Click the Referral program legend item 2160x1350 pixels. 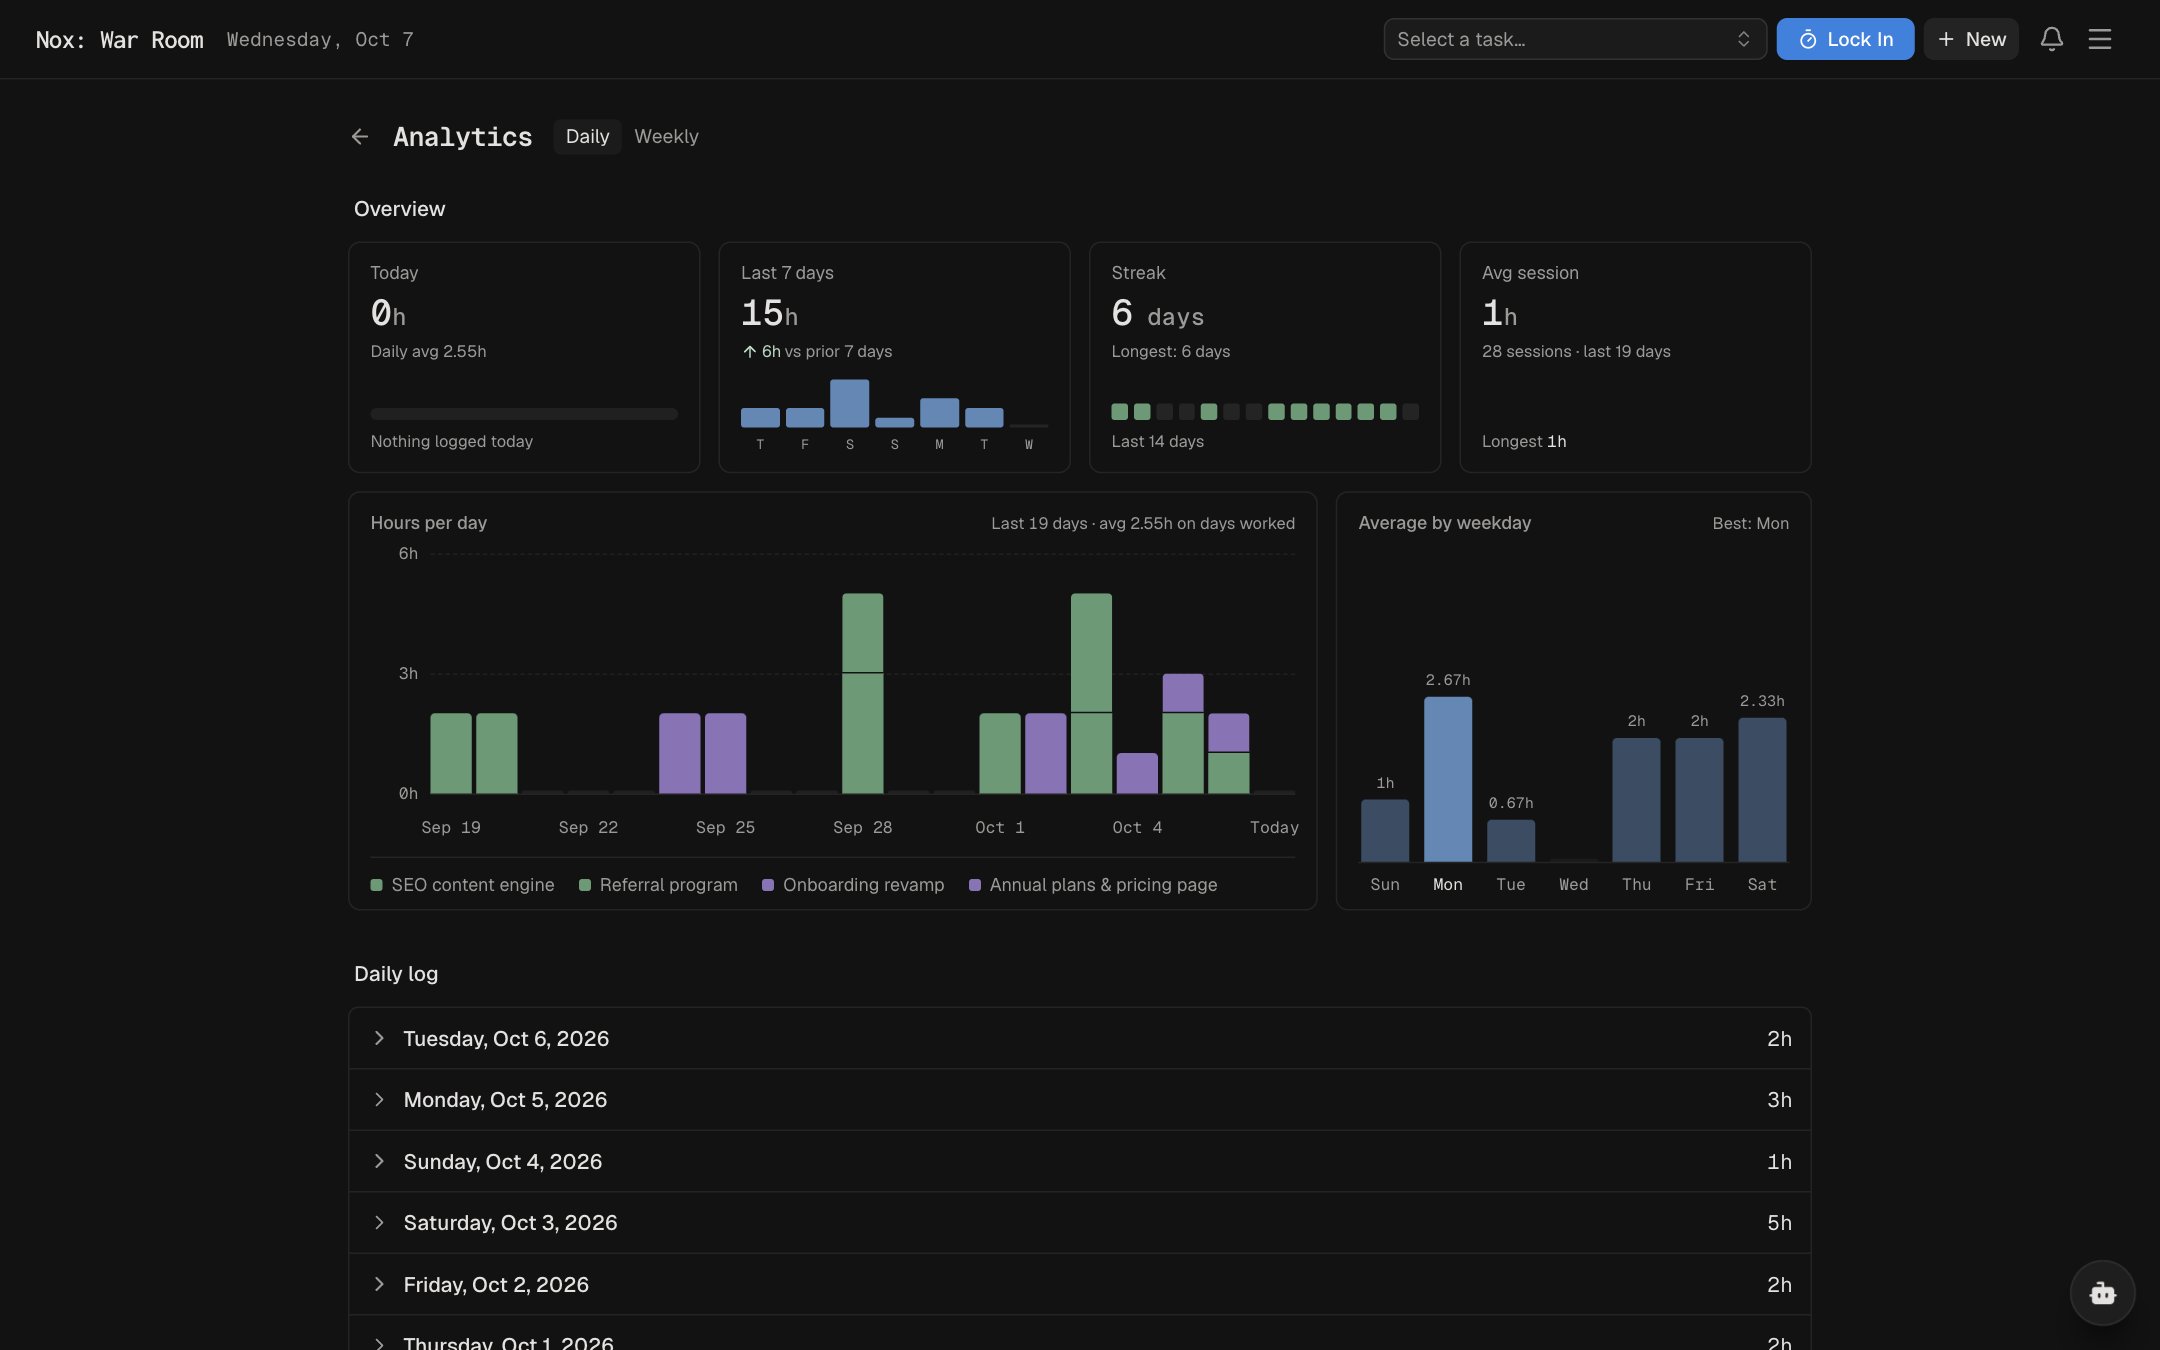point(658,885)
